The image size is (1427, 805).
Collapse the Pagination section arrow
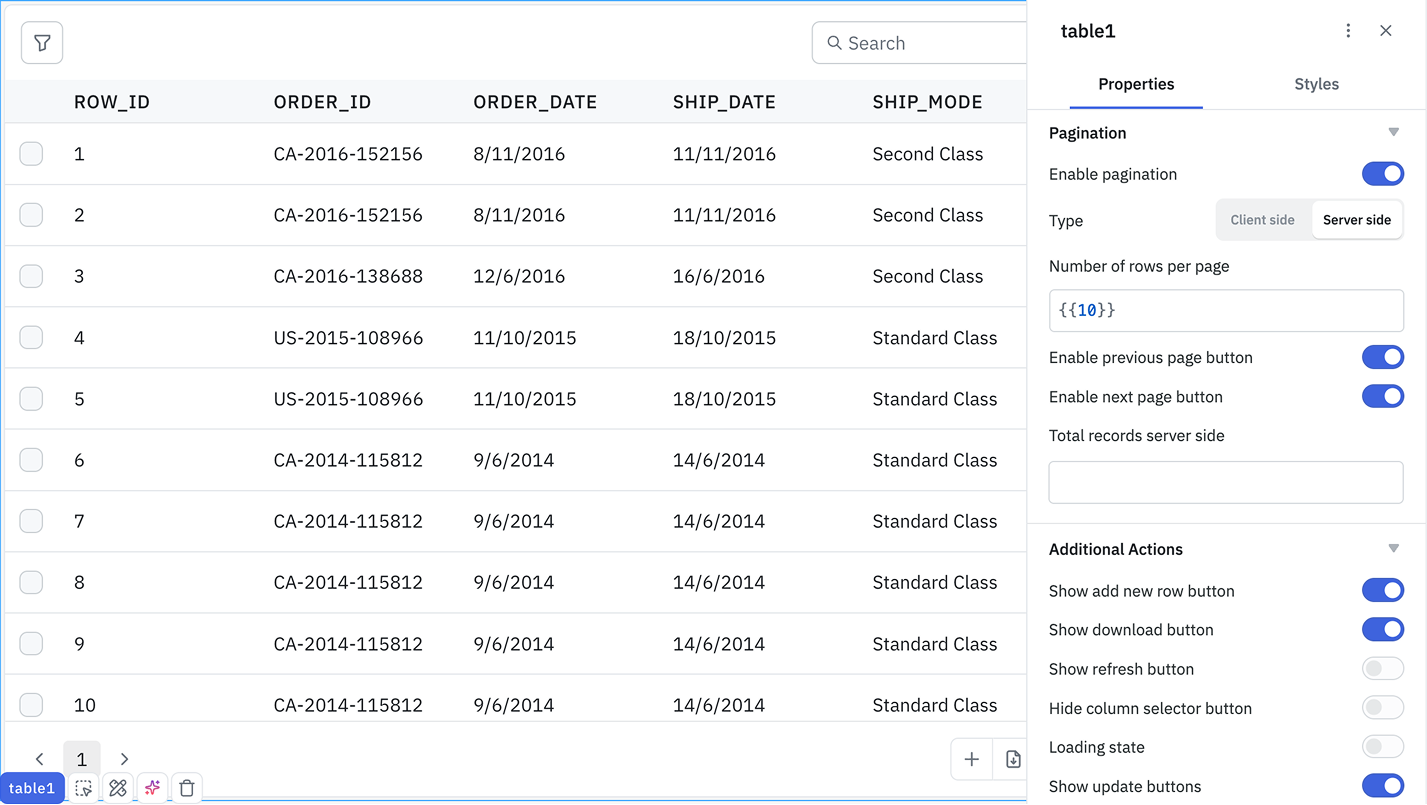pyautogui.click(x=1393, y=133)
